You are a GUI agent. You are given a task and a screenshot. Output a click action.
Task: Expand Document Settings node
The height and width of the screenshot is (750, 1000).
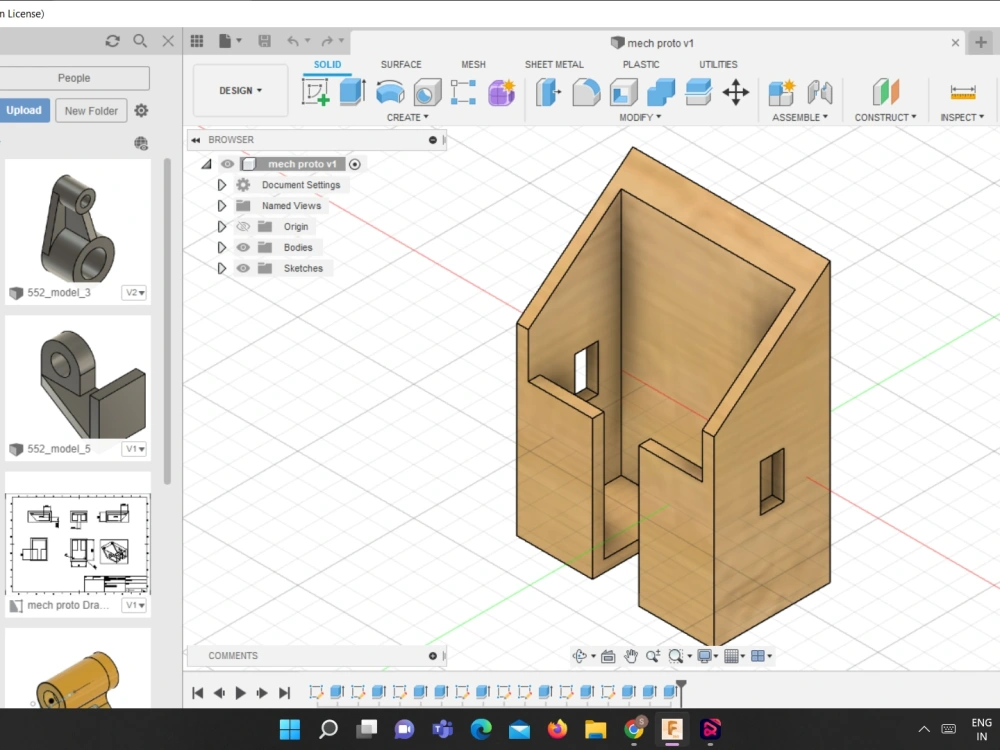tap(221, 185)
